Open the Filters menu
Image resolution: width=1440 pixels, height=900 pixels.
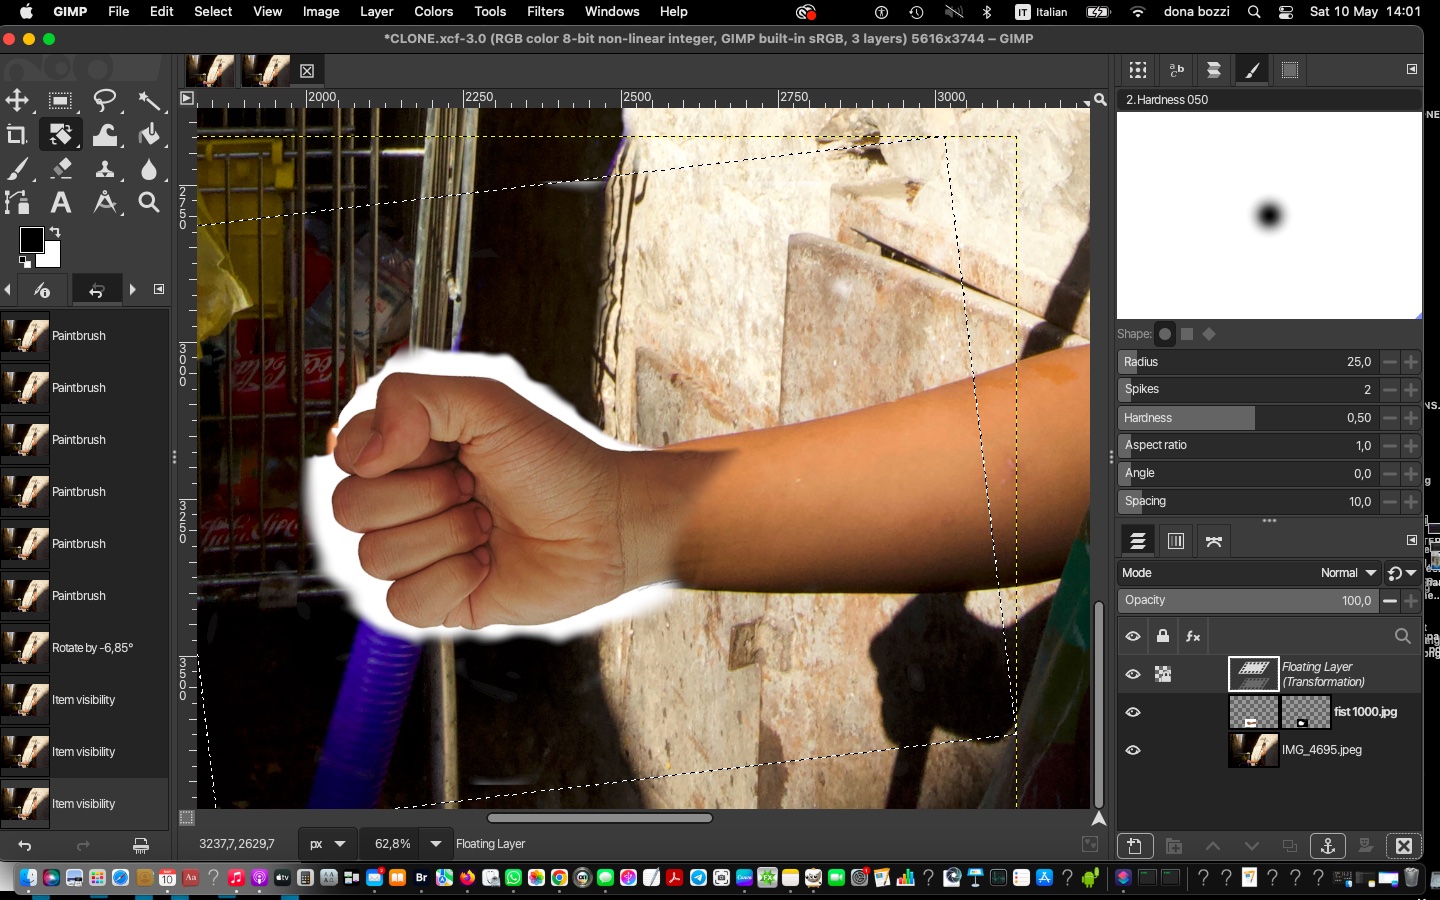[545, 12]
